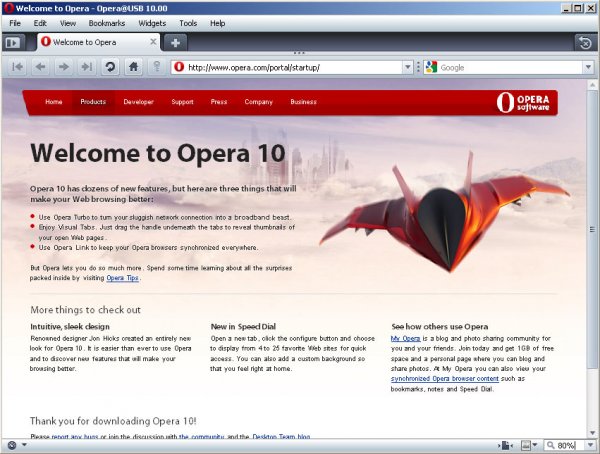
Task: Expand the Opera Turbo dropdown arrow
Action: 24,445
